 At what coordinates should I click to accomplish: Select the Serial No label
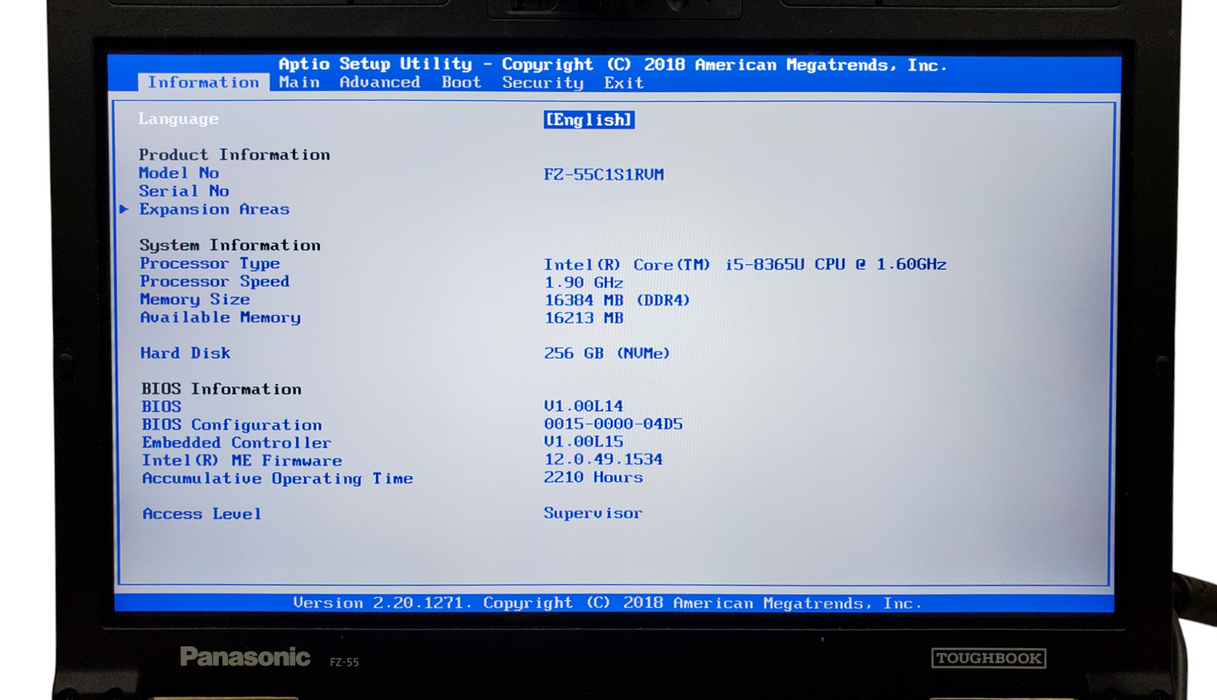[184, 190]
